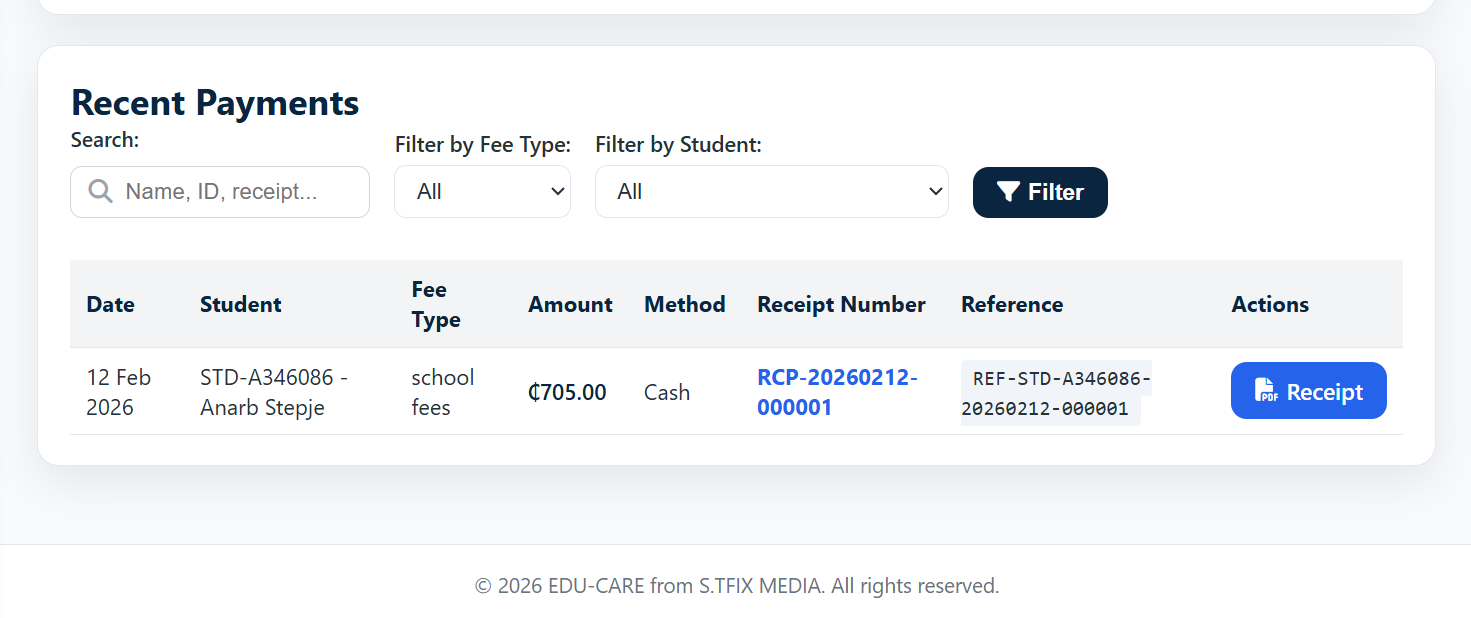Screen dimensions: 1471x618
Task: Open the Filter by Fee Type dropdown
Action: [x=482, y=192]
